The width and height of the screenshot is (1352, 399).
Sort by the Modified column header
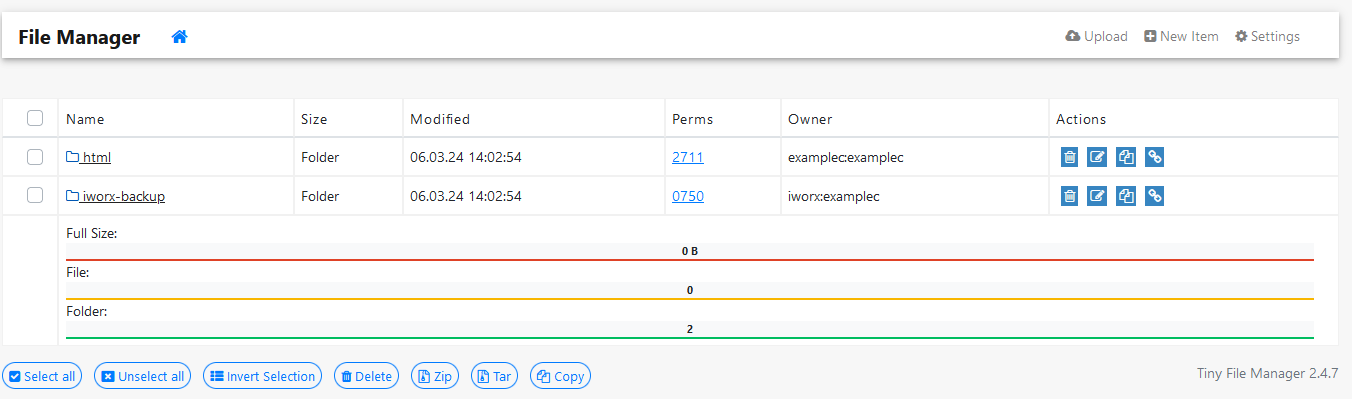tap(440, 119)
